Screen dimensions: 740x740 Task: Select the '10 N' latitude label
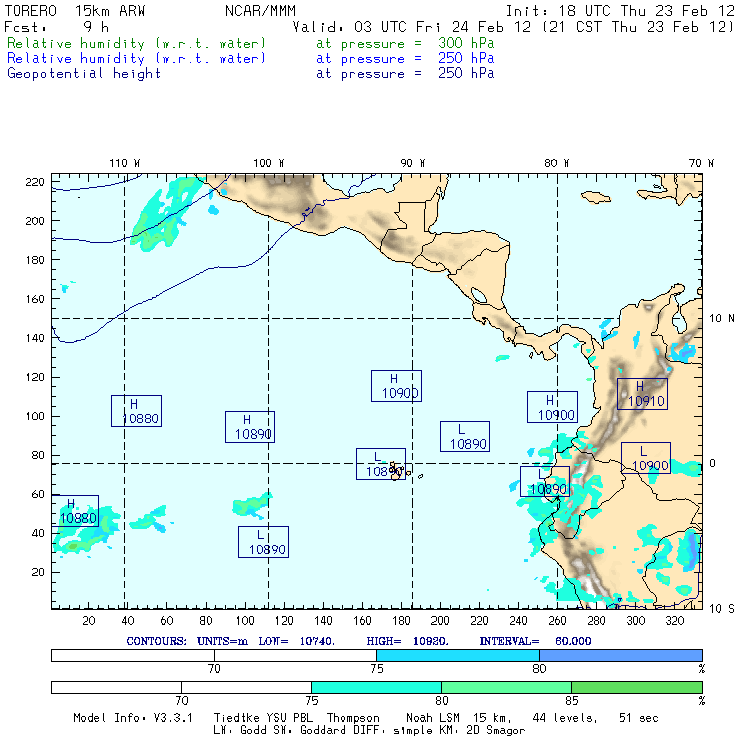(x=722, y=319)
